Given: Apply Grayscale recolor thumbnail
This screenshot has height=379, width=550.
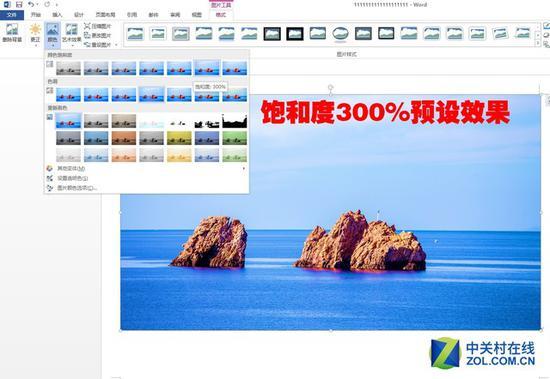Looking at the screenshot, I should [x=96, y=121].
